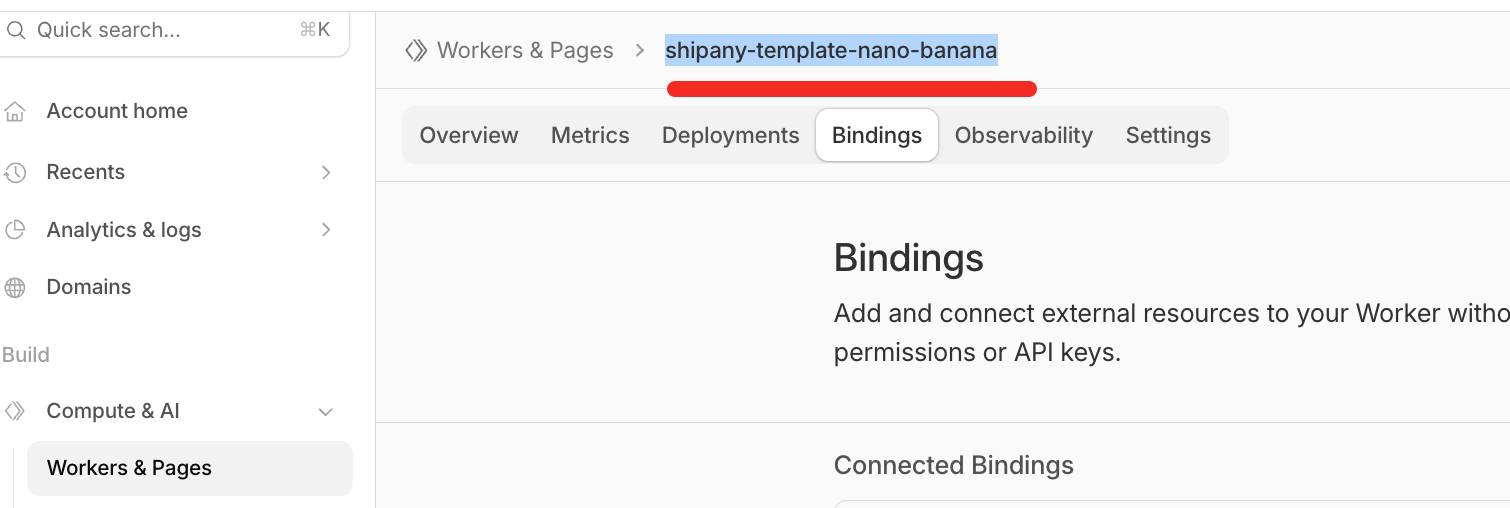
Task: Open Workers & Pages in the sidebar
Action: coord(129,468)
